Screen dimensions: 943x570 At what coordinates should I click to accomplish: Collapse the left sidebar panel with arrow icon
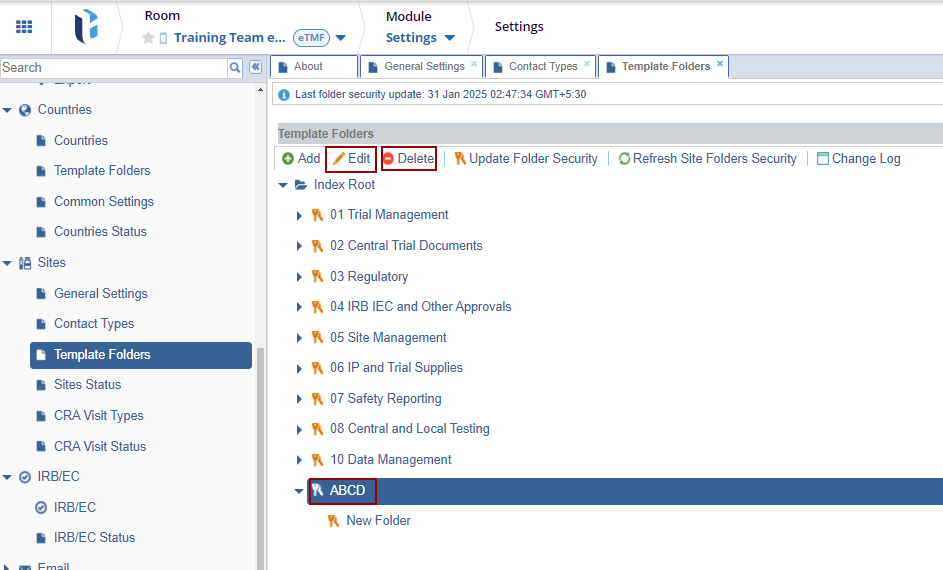(255, 67)
